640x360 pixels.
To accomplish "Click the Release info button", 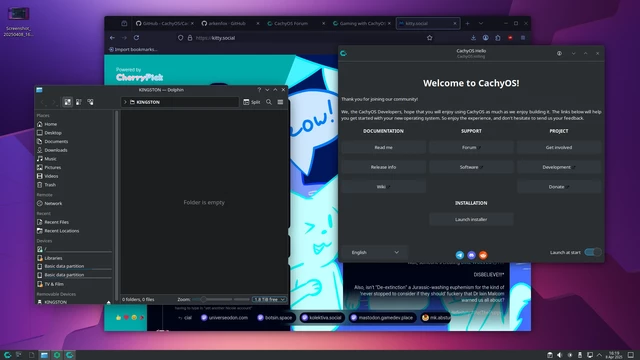I will pos(384,167).
